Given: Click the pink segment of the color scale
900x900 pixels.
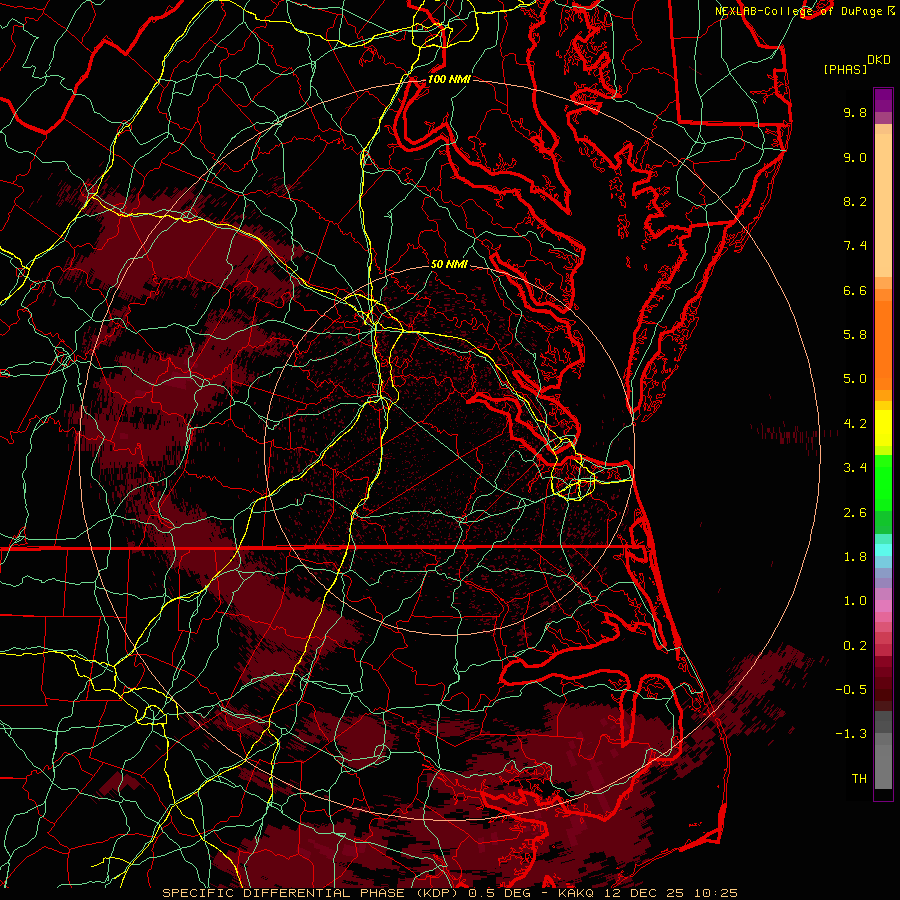Looking at the screenshot, I should pos(883,605).
